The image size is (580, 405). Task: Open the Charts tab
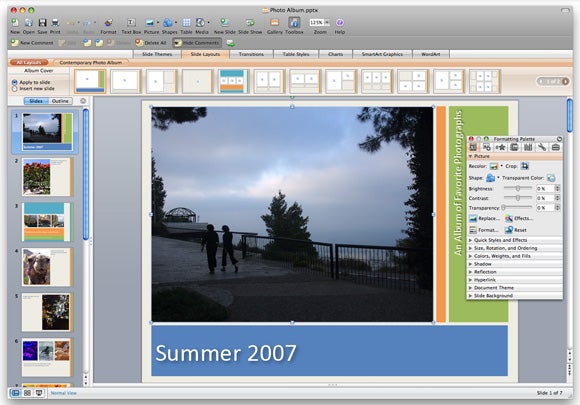(x=335, y=54)
